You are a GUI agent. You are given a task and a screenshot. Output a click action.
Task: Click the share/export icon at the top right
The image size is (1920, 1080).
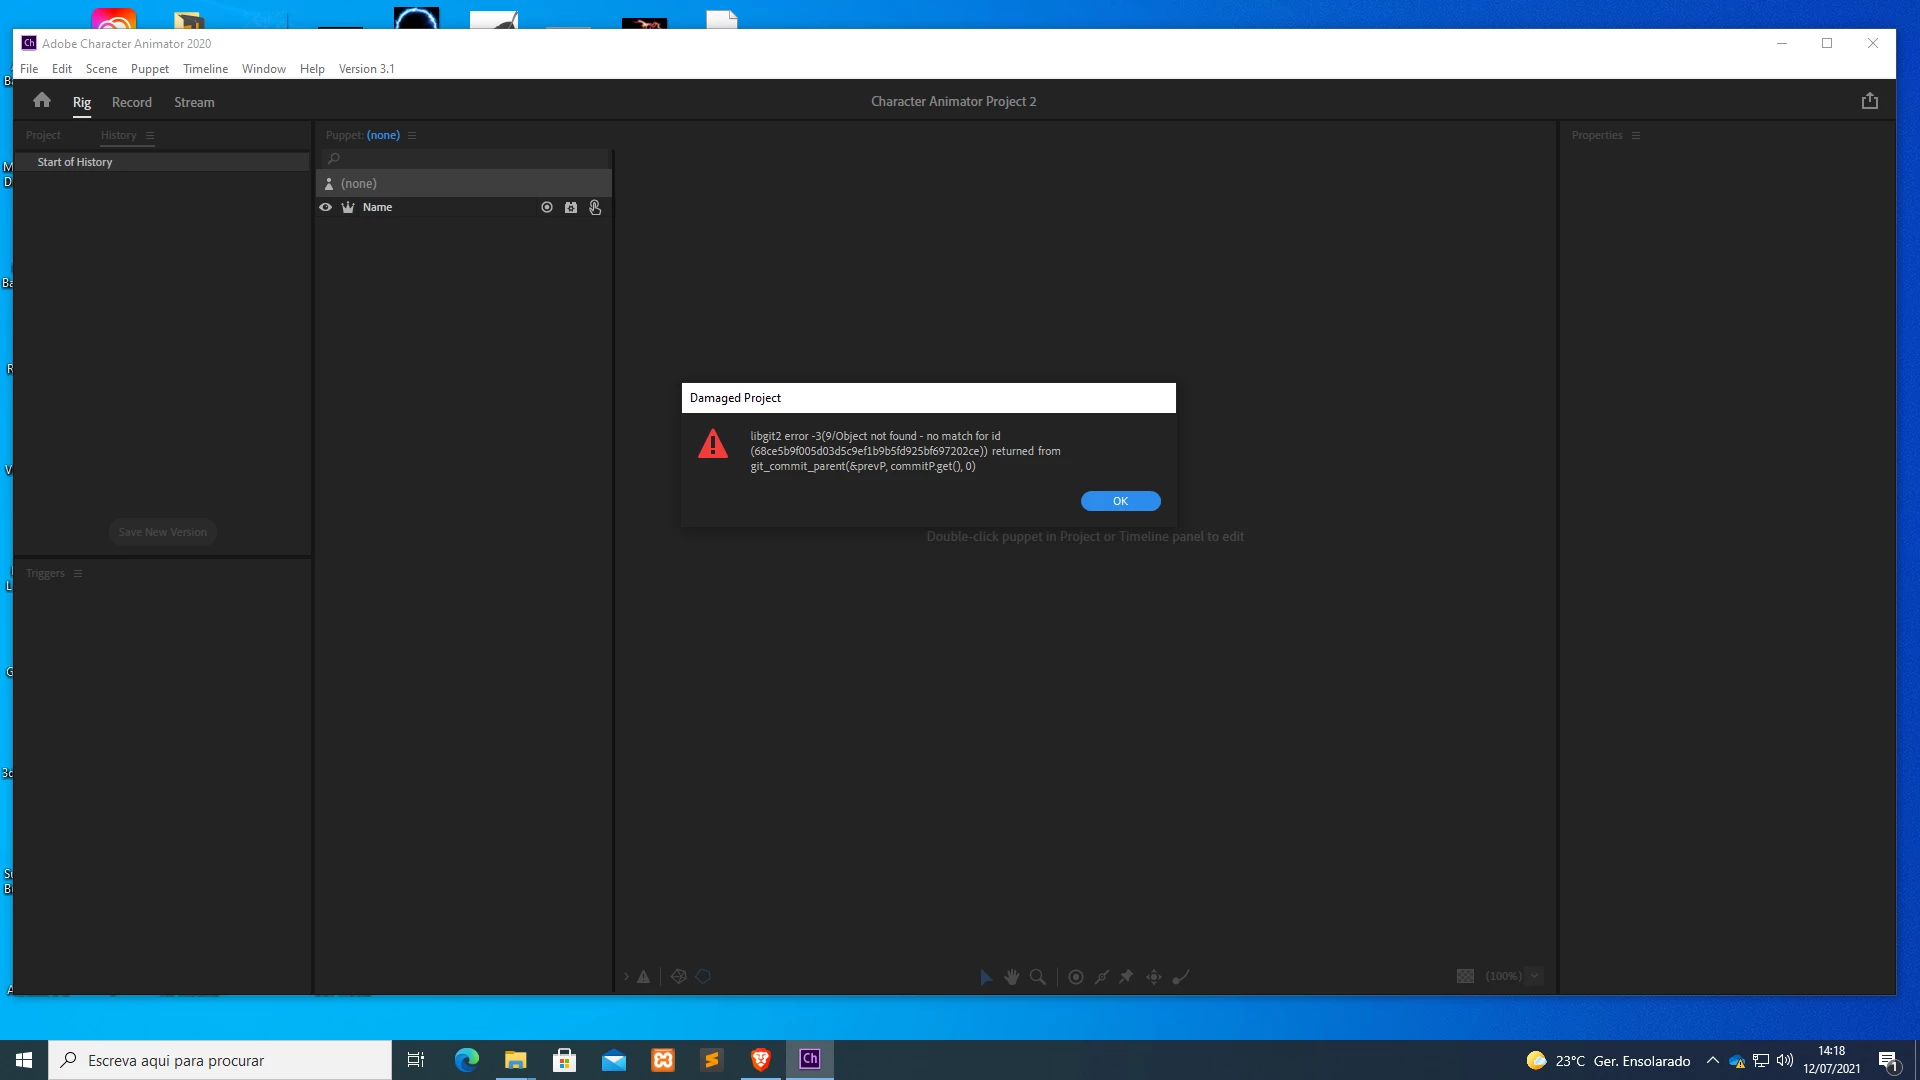(x=1869, y=101)
